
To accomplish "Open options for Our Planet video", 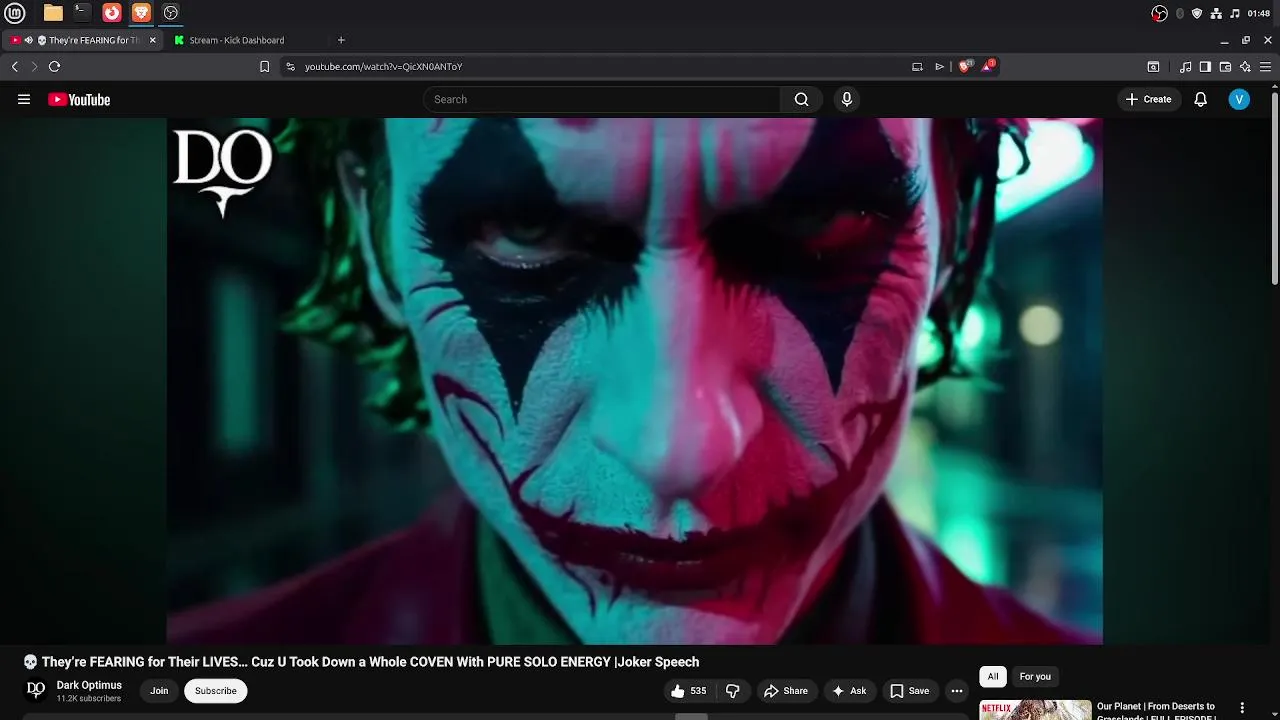I will [x=1242, y=708].
